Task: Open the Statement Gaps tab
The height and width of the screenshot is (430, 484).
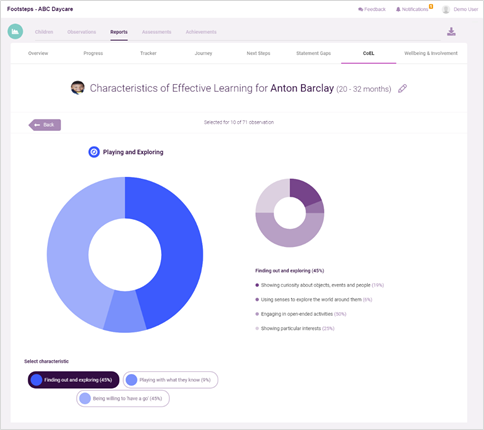Action: (313, 53)
